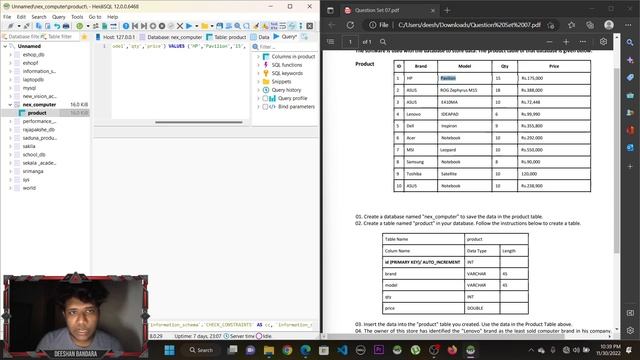640x360 pixels.
Task: Click the Windows Start button
Action: [x=169, y=350]
